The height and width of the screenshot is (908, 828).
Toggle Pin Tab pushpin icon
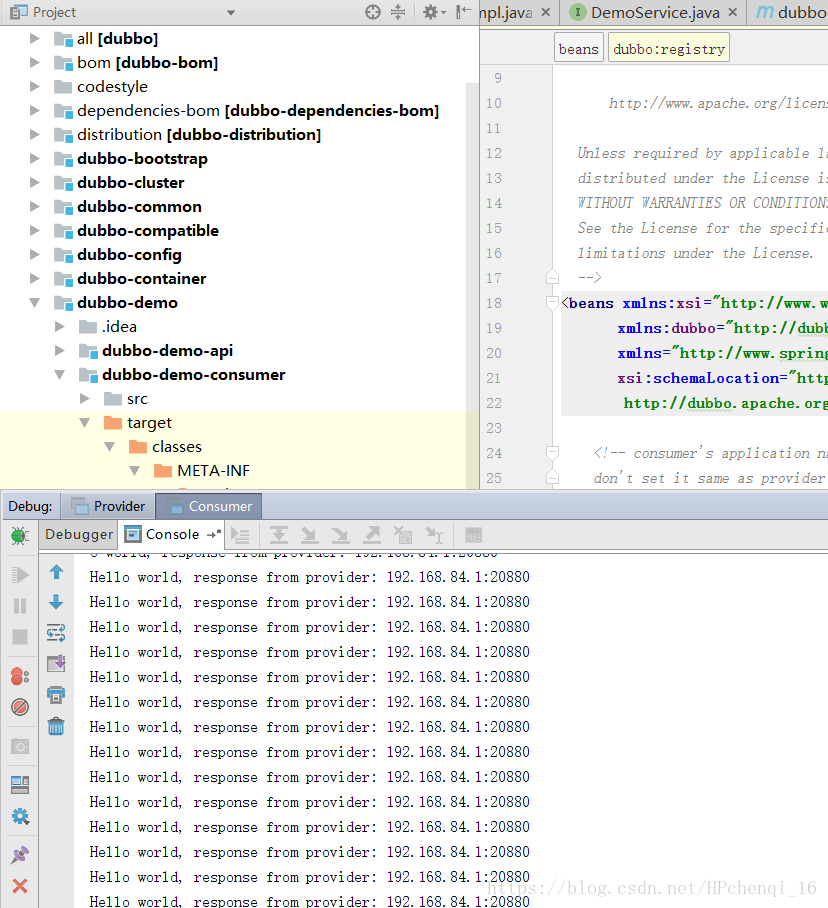(x=20, y=855)
